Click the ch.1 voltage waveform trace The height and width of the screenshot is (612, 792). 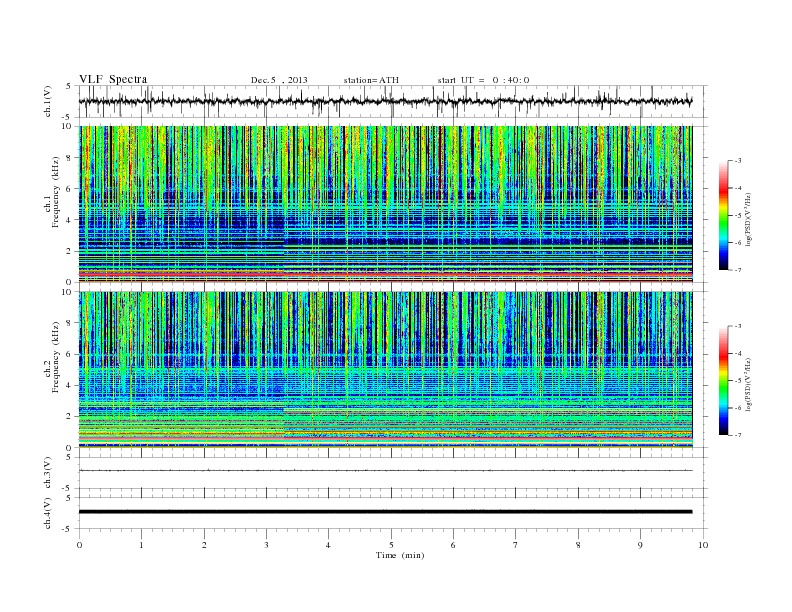click(385, 101)
